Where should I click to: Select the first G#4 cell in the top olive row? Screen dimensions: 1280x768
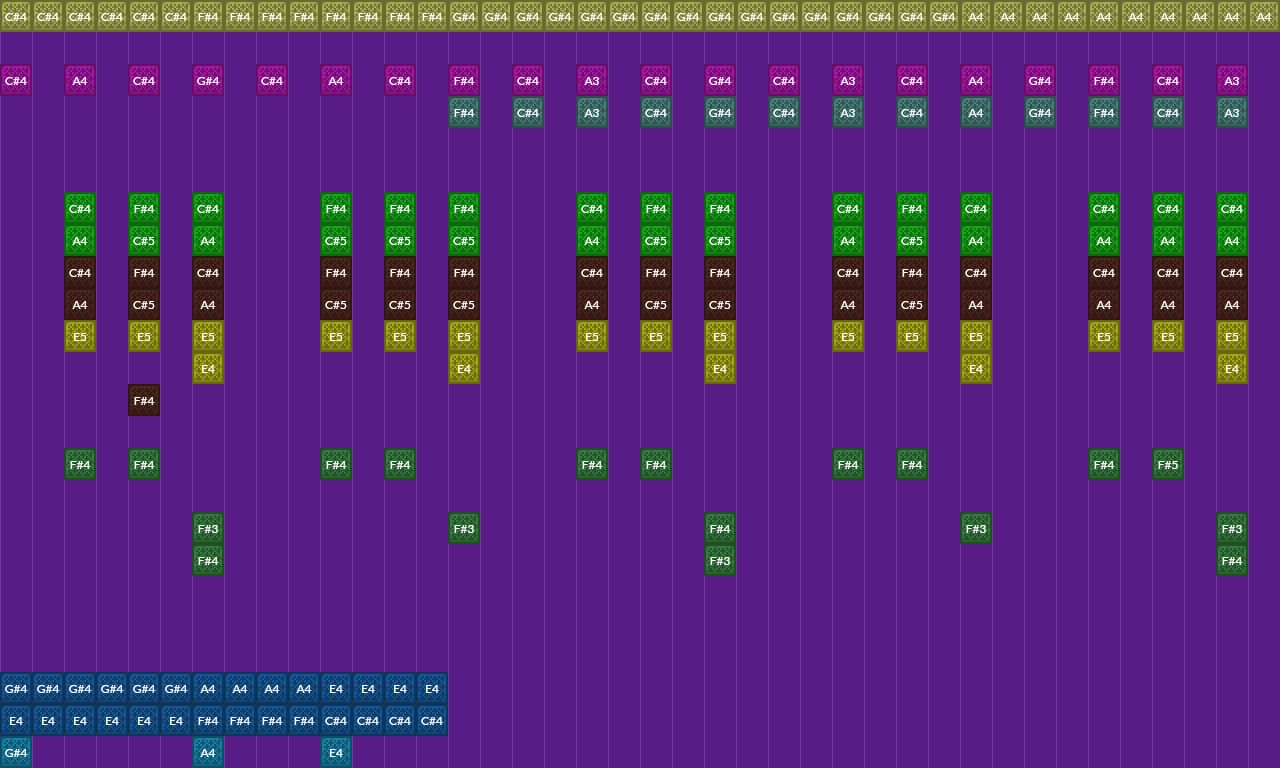pos(464,16)
